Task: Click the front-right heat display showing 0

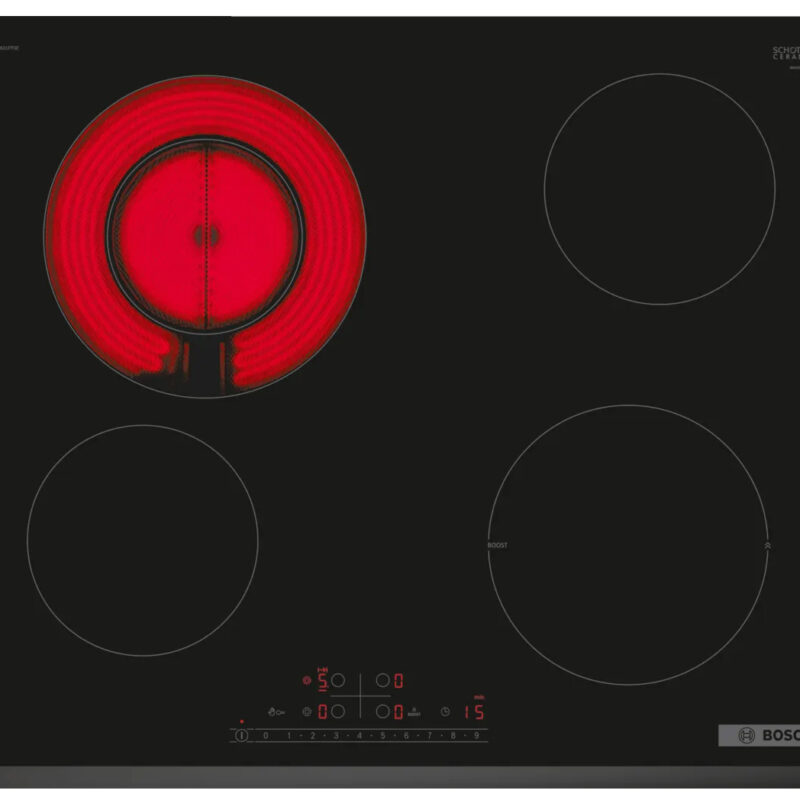Action: click(398, 711)
